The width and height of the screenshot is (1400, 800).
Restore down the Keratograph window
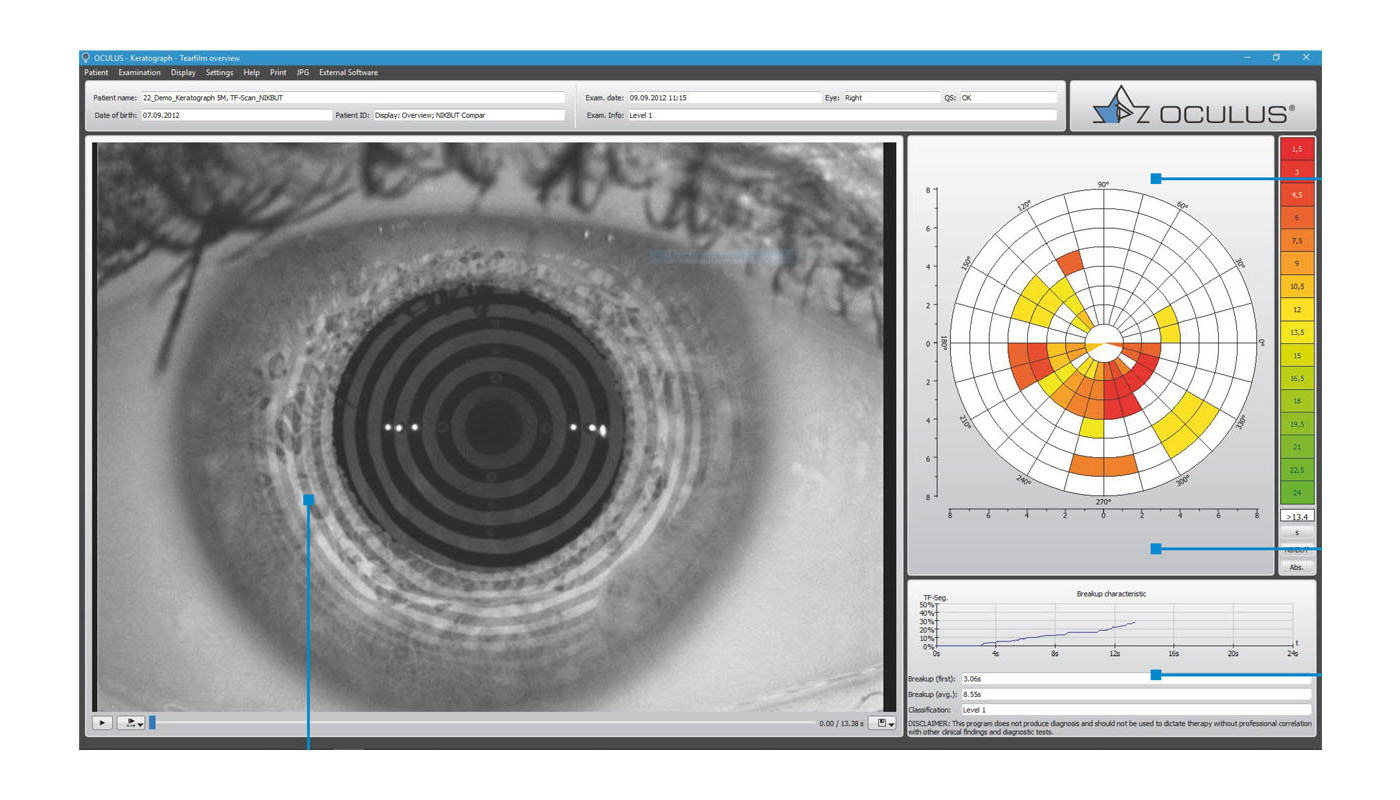tap(1276, 58)
